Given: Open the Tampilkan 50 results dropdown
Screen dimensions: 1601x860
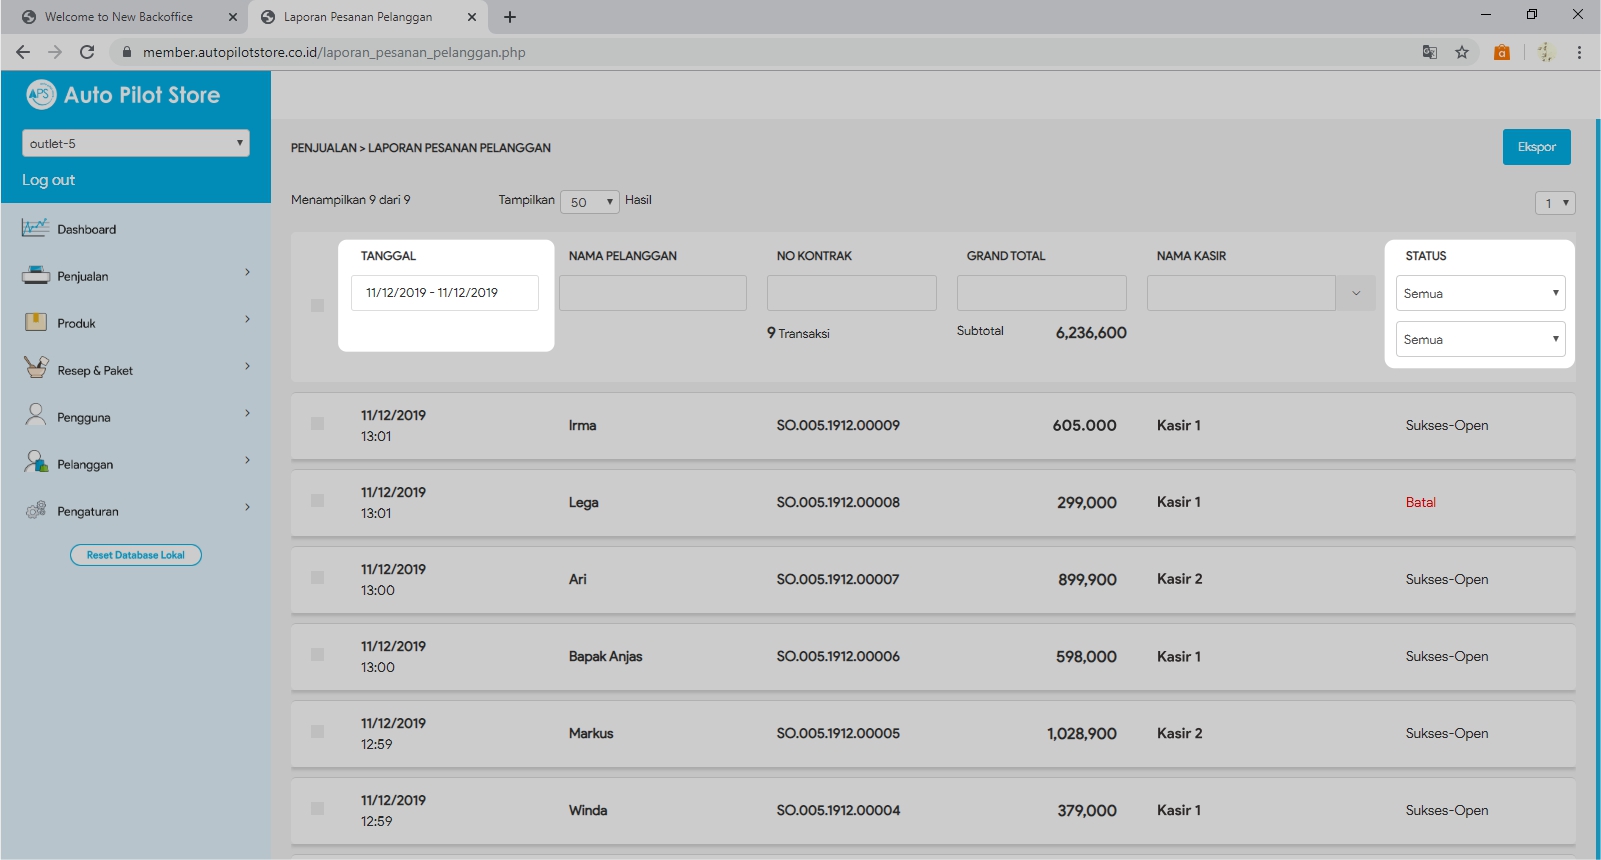Looking at the screenshot, I should tap(590, 202).
